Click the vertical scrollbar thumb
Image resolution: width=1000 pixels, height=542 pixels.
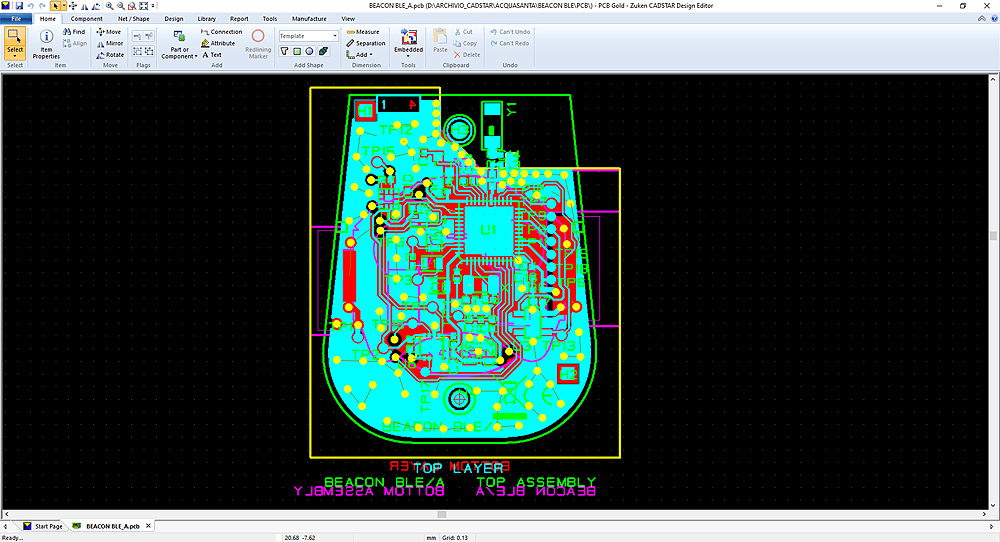pyautogui.click(x=993, y=236)
